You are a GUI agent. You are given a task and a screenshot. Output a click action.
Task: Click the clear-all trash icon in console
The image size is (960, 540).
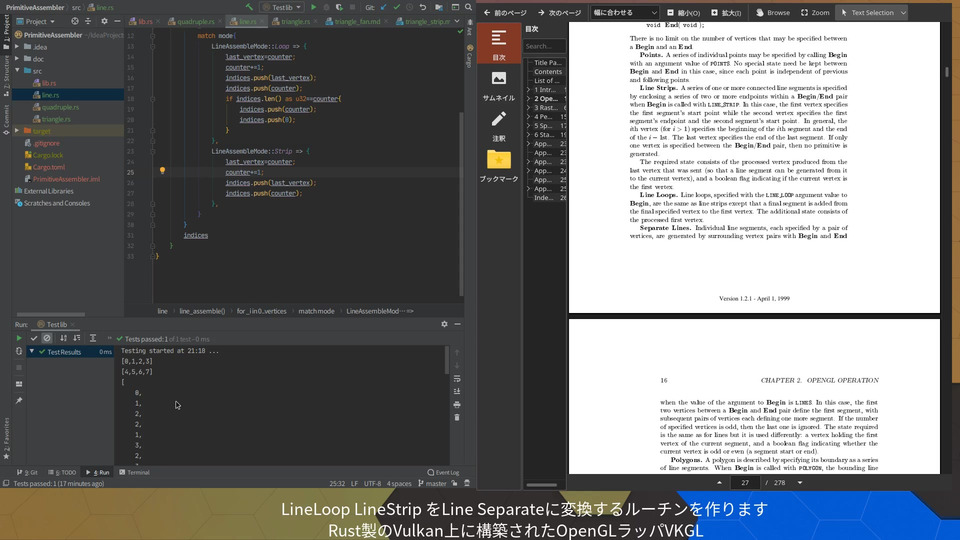pyautogui.click(x=457, y=417)
